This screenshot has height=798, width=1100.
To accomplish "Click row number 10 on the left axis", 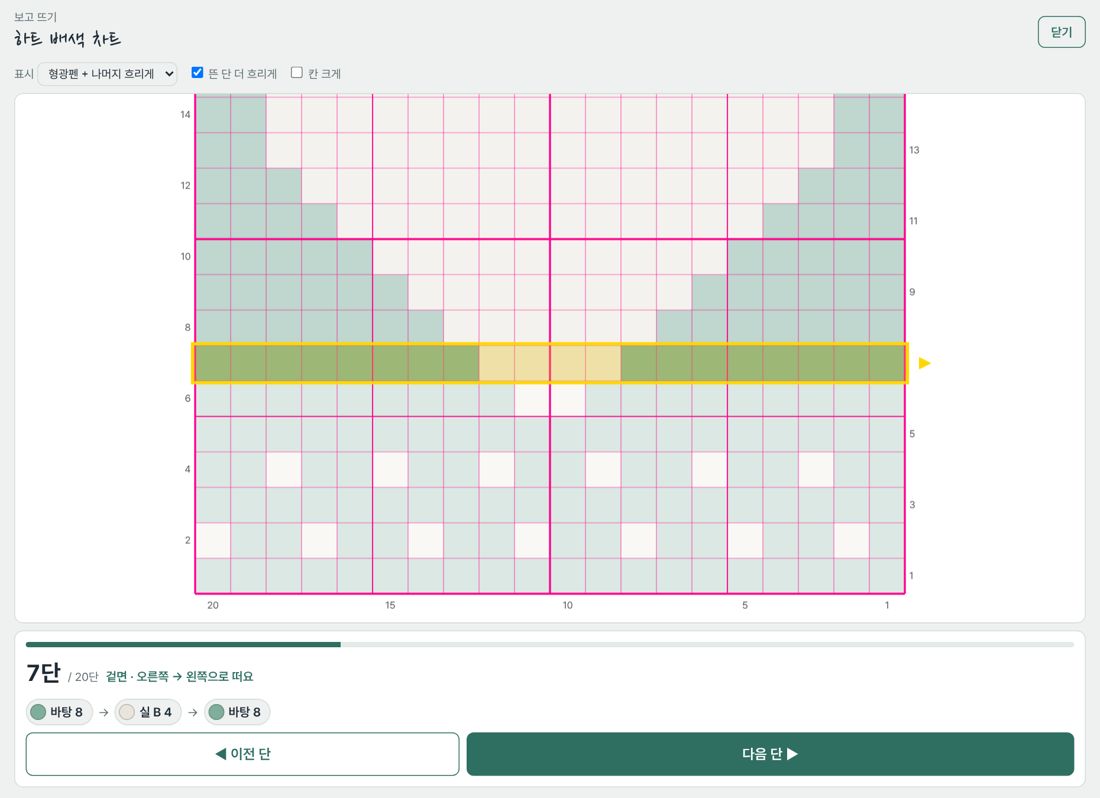I will click(x=185, y=257).
